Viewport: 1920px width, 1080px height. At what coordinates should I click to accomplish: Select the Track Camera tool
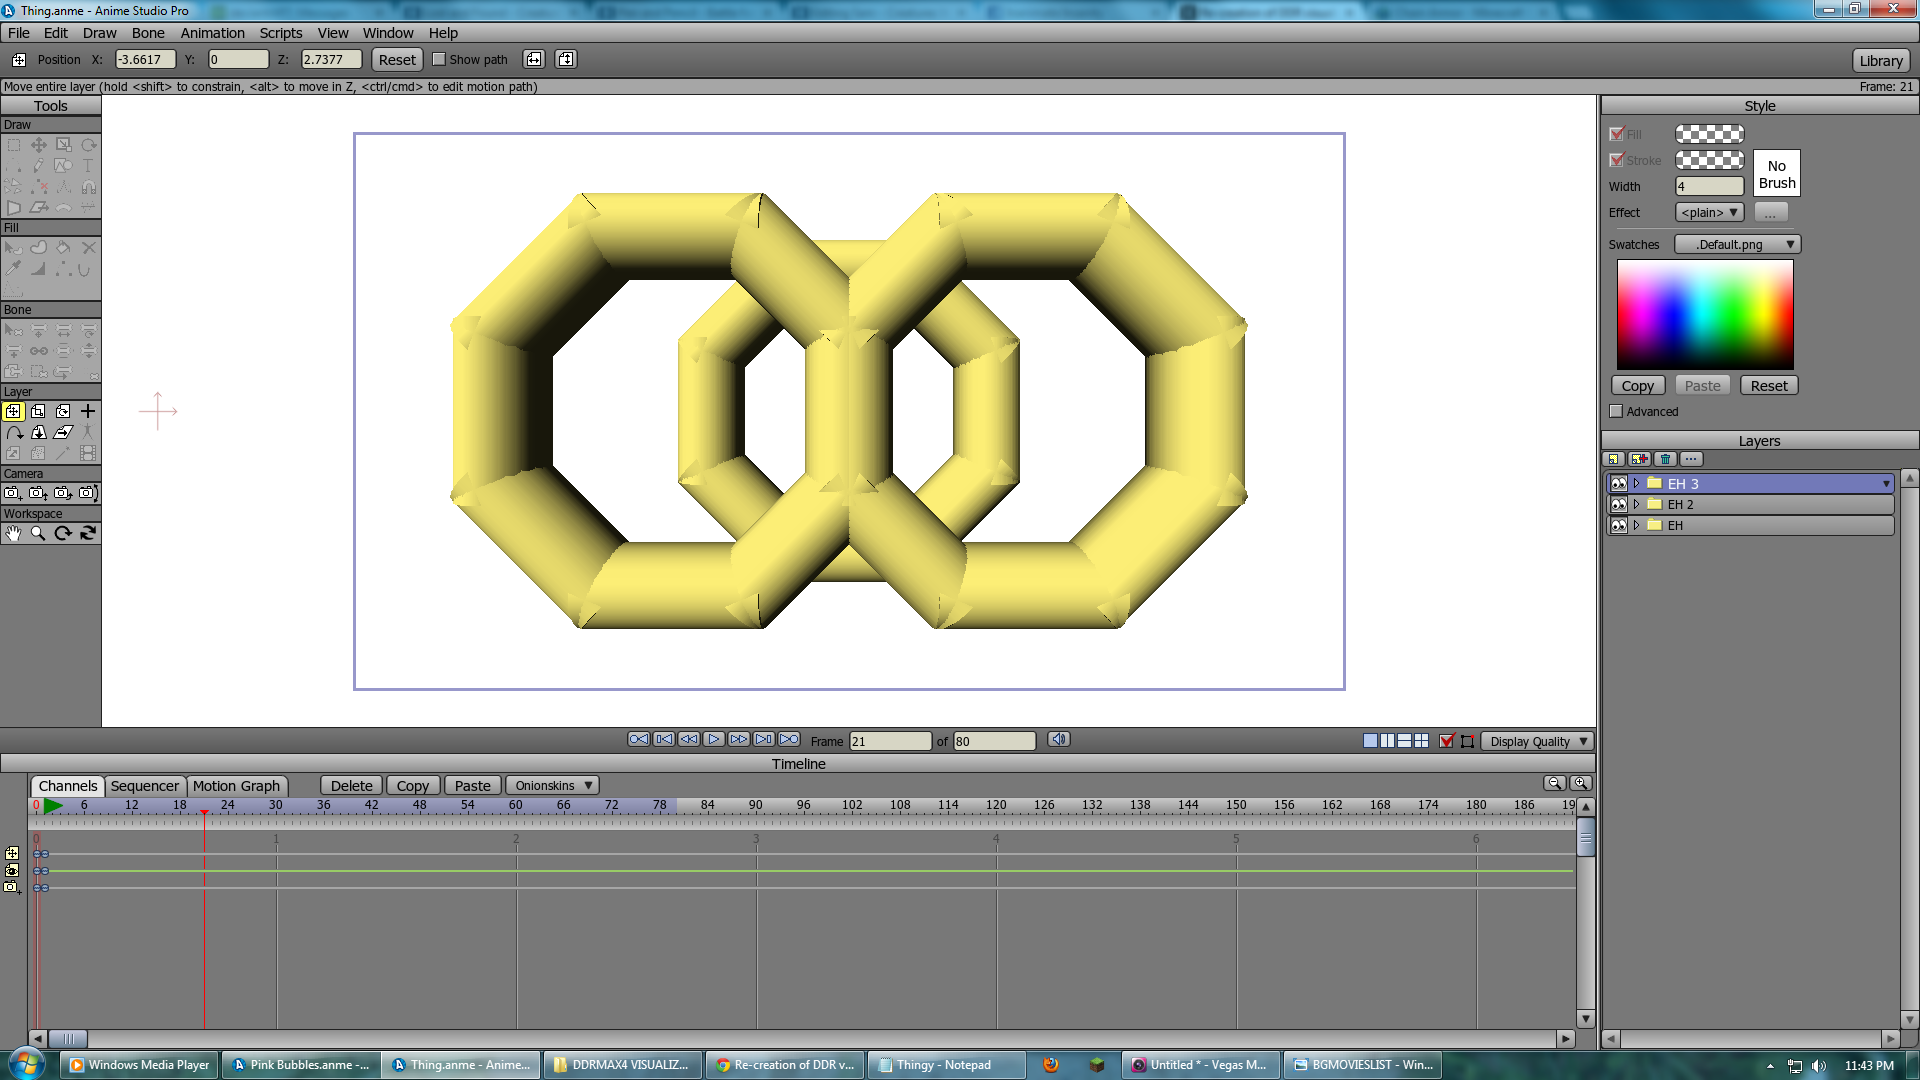(13, 493)
